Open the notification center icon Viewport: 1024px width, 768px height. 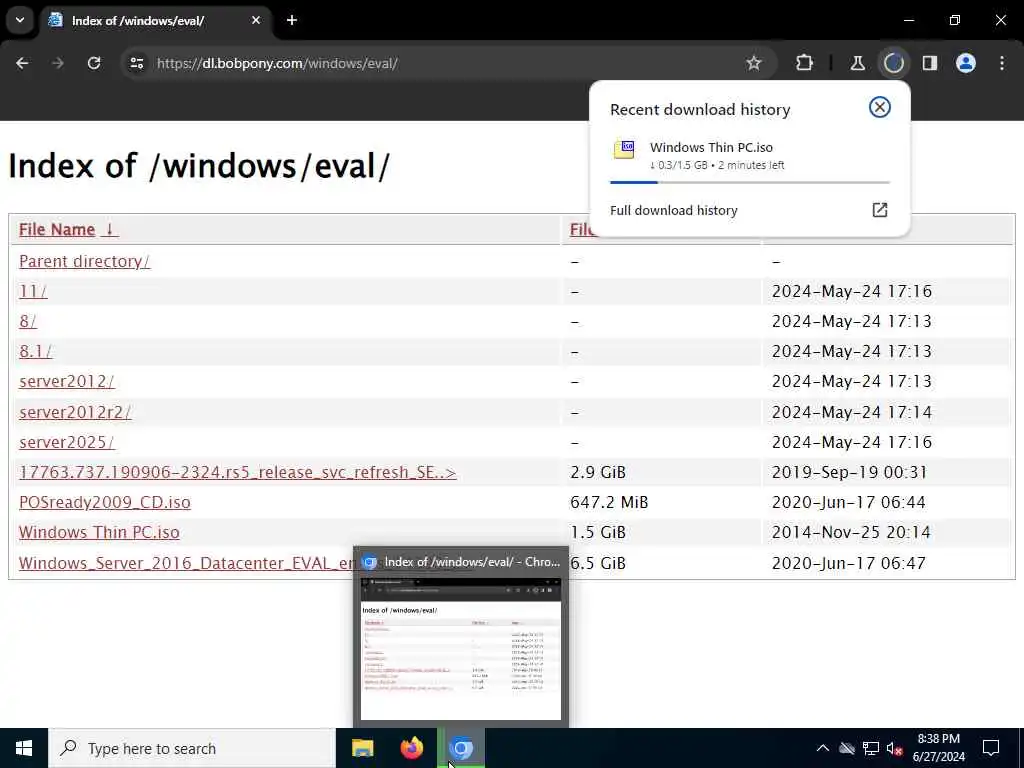pos(991,748)
